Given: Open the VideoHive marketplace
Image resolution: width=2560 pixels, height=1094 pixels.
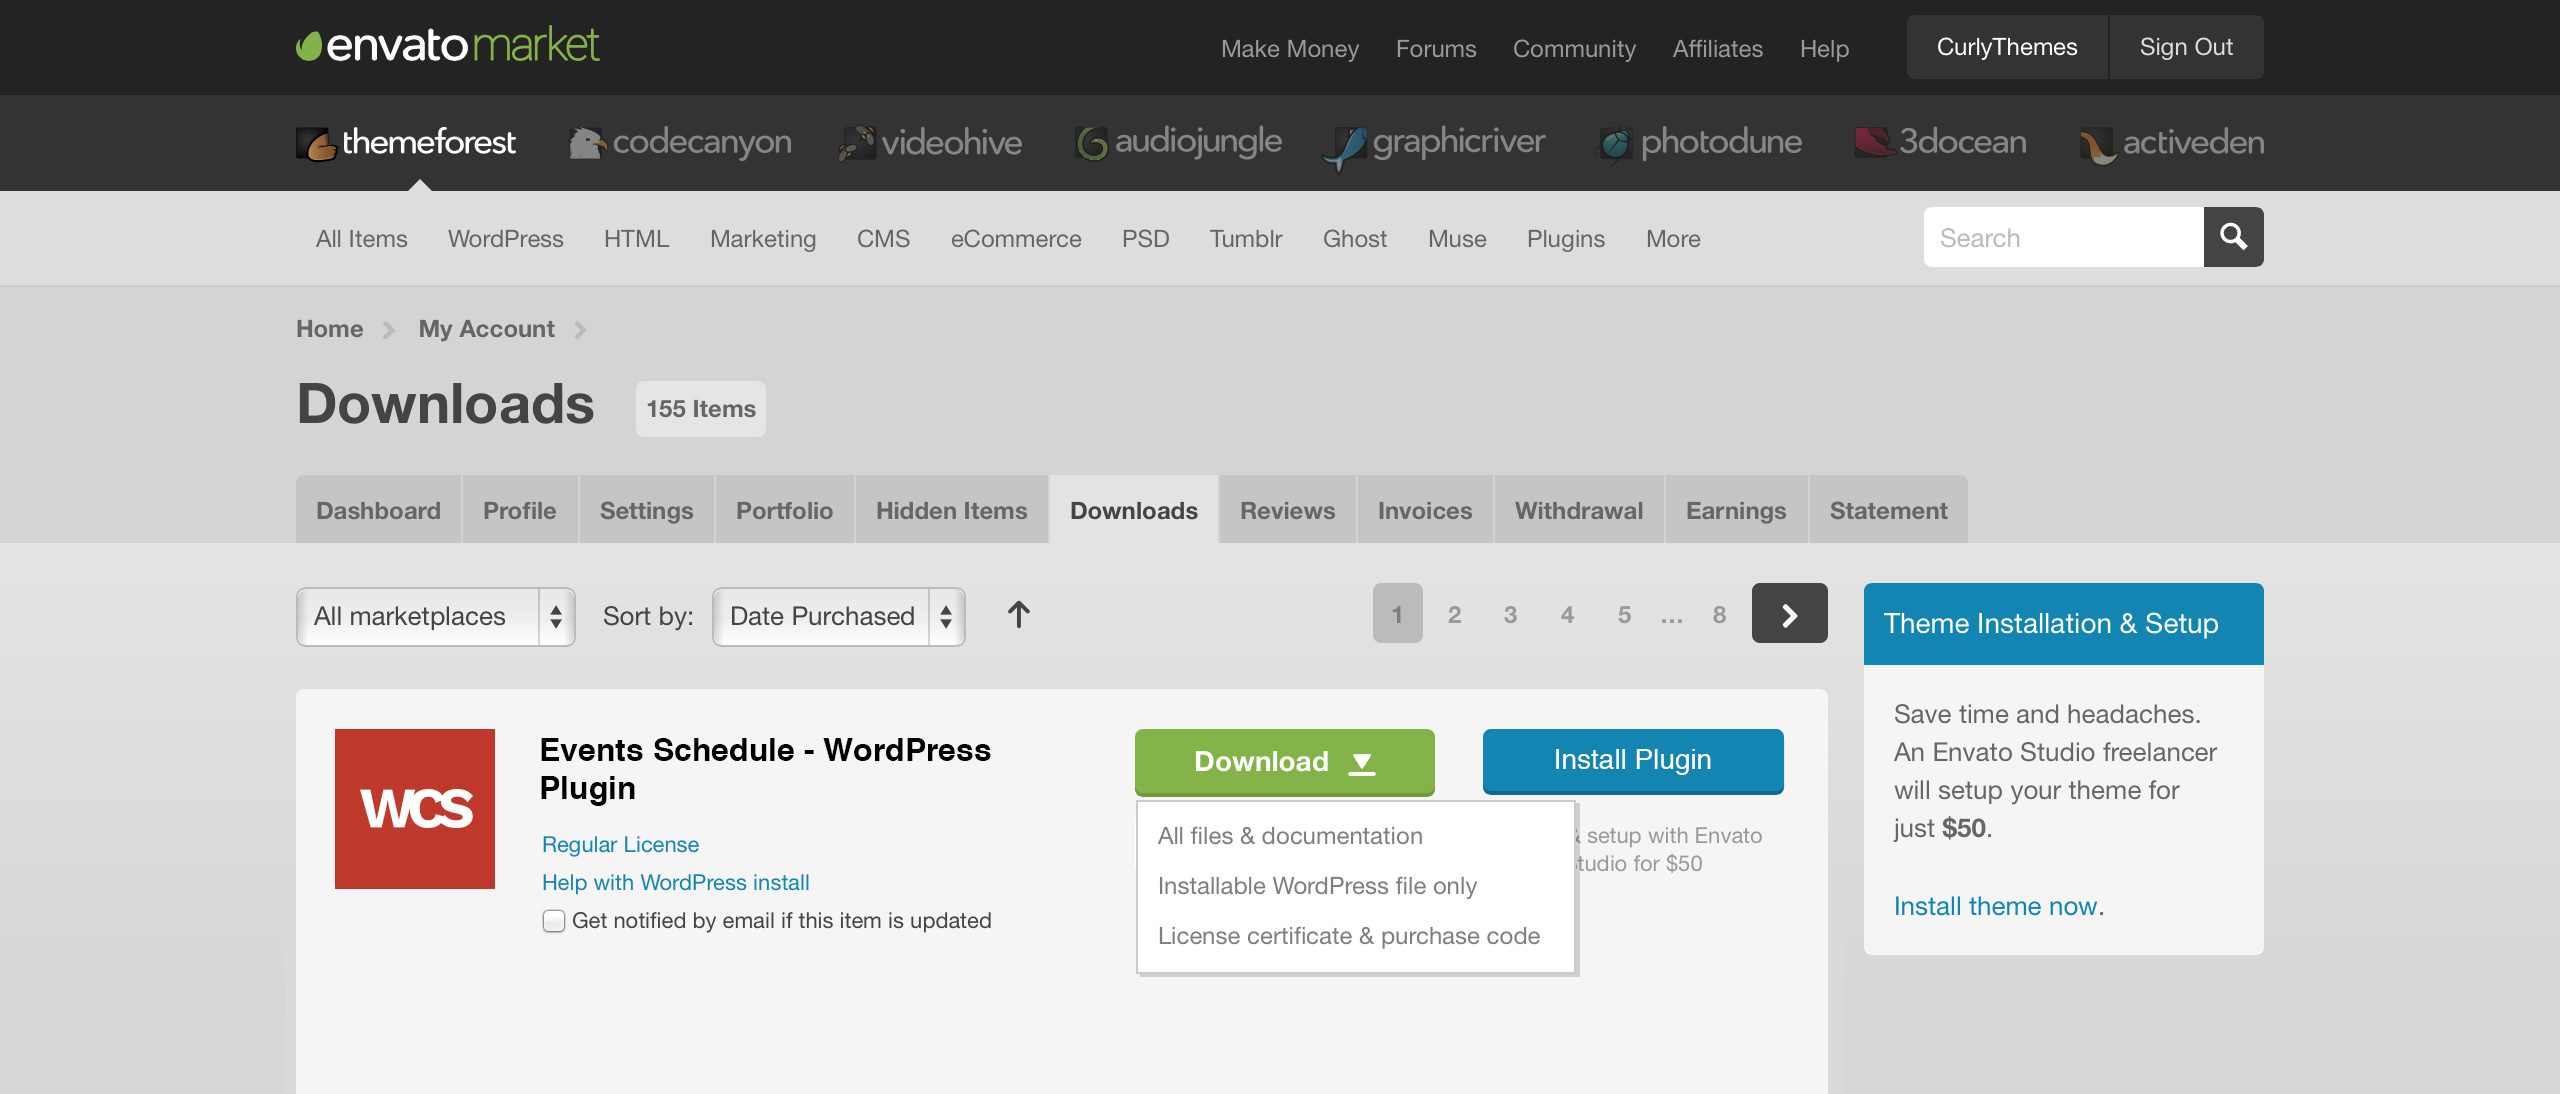Looking at the screenshot, I should click(930, 142).
